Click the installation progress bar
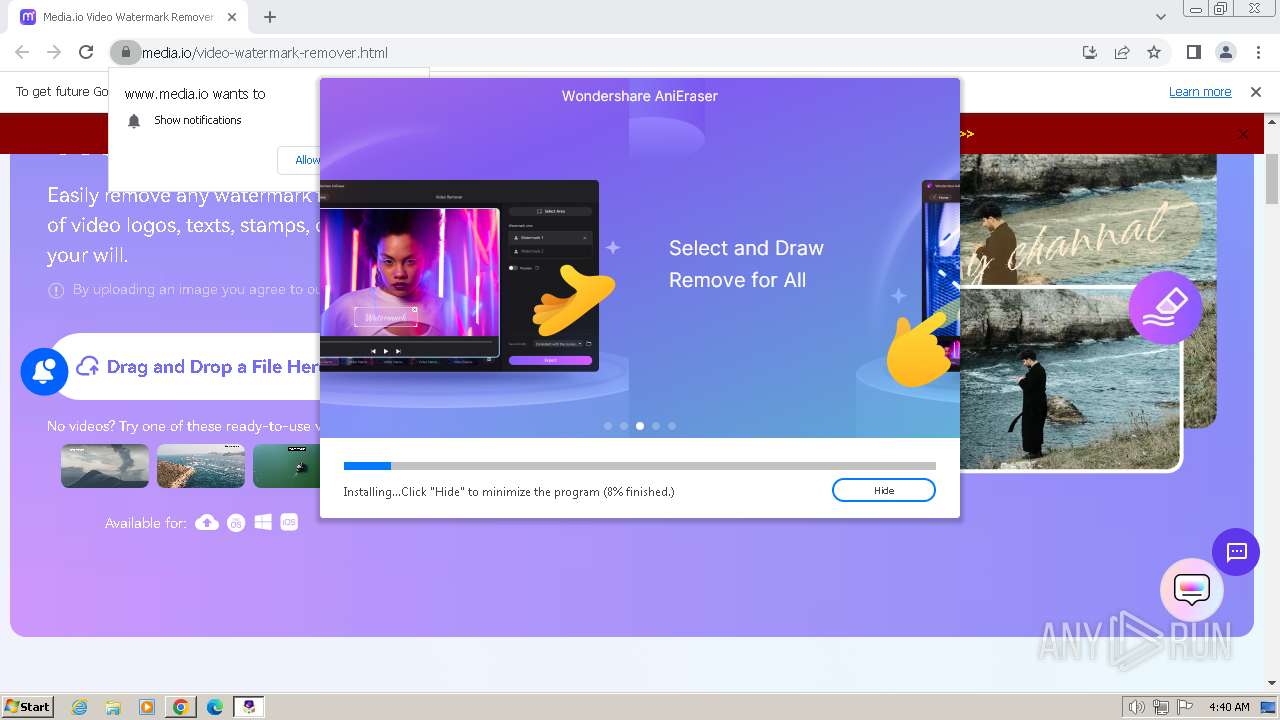 point(640,466)
